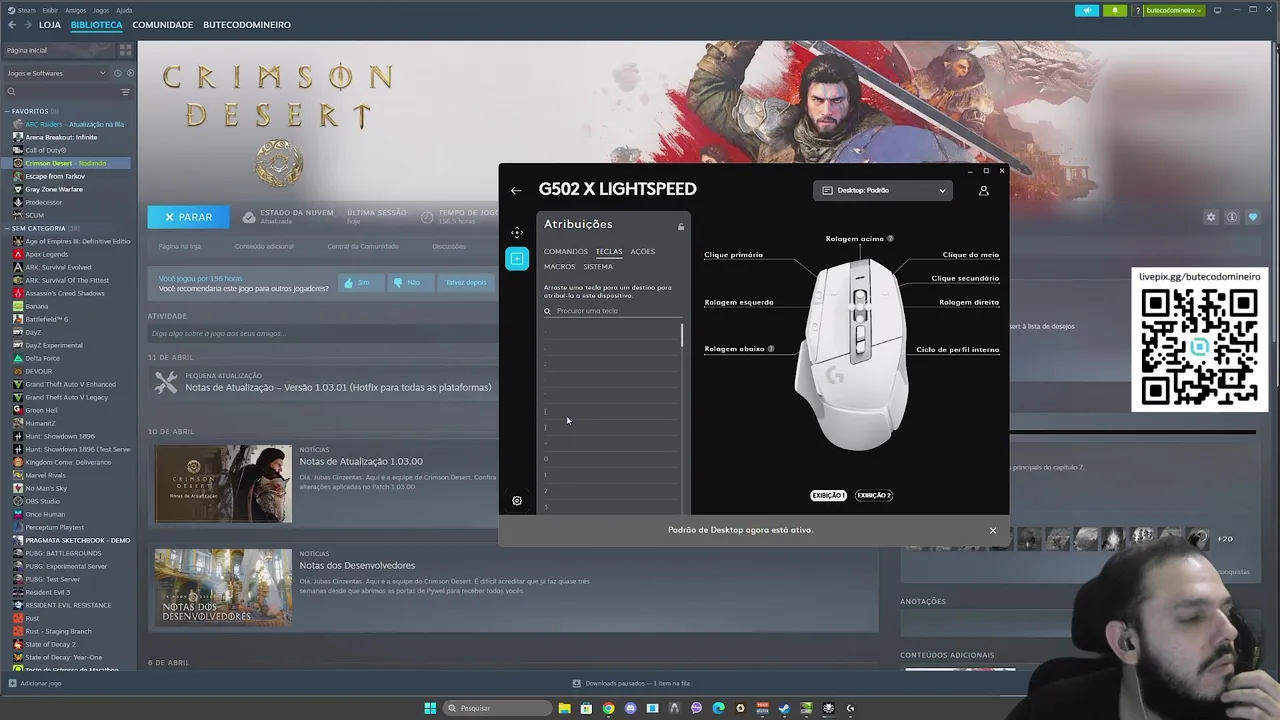Go back in Steam navigation
1280x720 pixels.
(x=12, y=25)
